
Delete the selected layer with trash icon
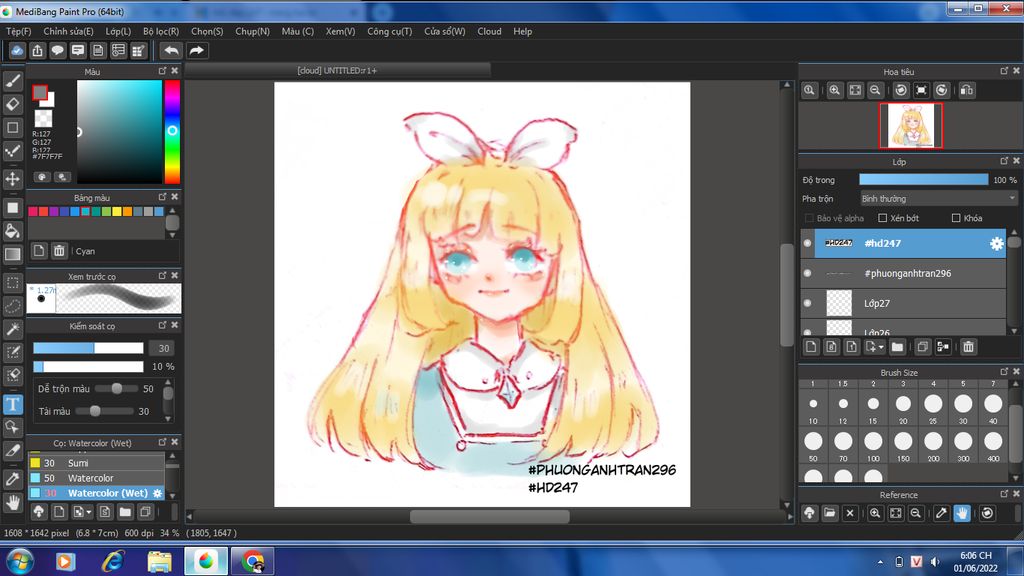(968, 347)
